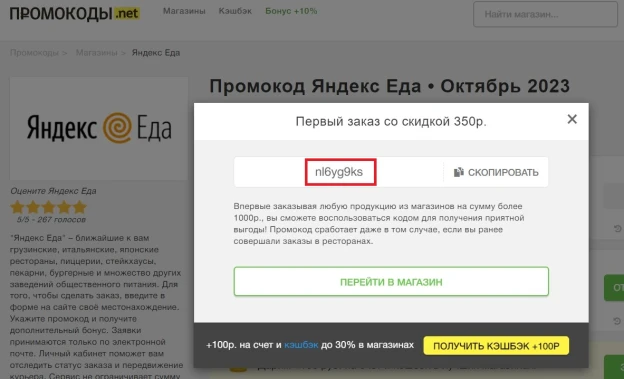Rate with the third star
Screen dimensions: 624x379
click(x=49, y=207)
